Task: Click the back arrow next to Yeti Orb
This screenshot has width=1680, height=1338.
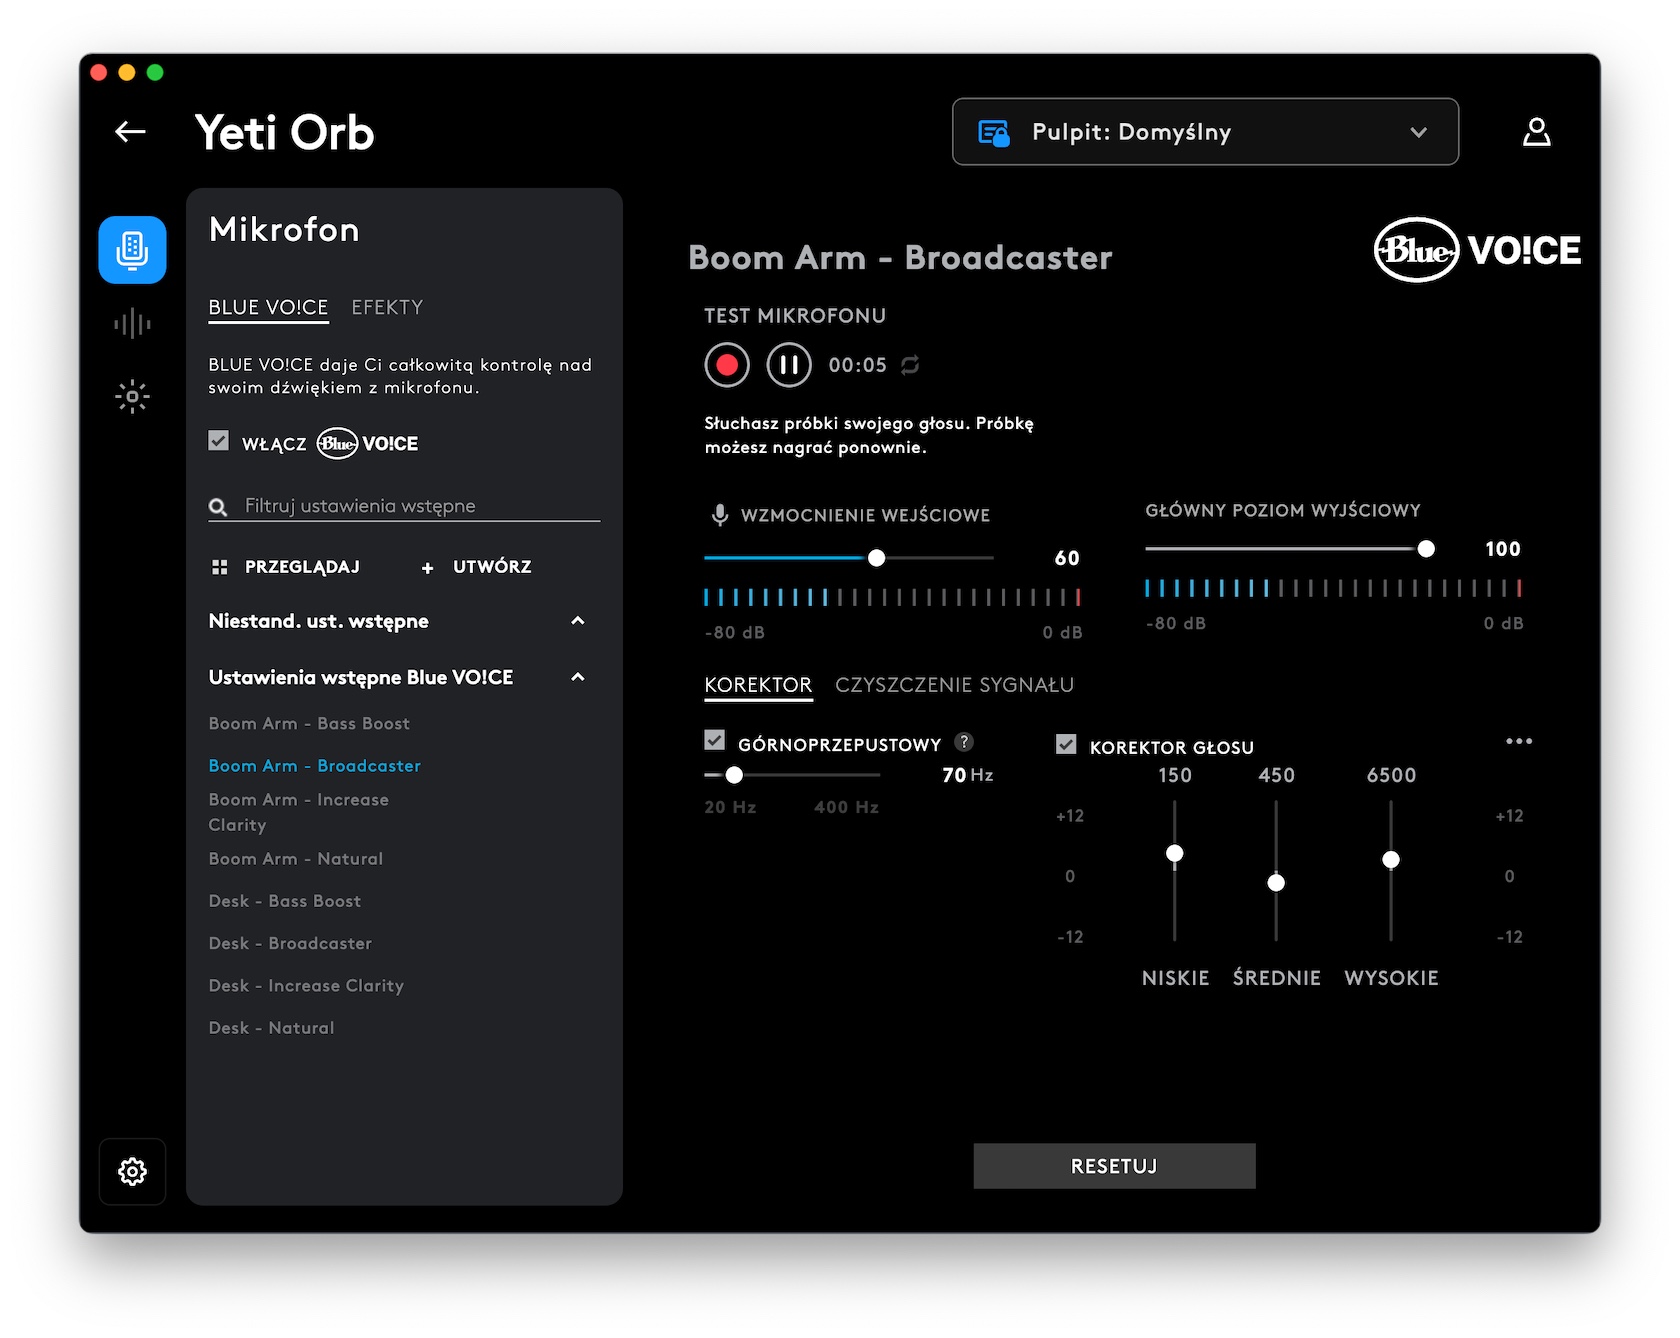Action: pos(130,132)
